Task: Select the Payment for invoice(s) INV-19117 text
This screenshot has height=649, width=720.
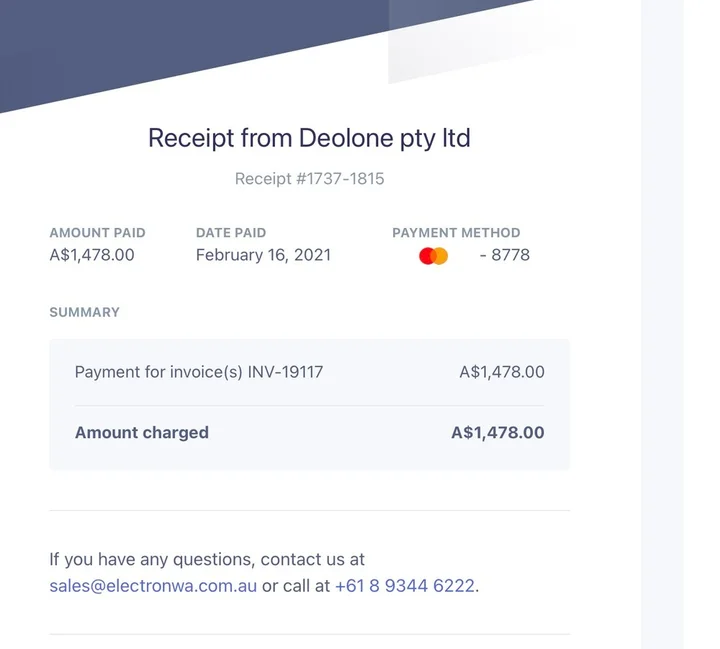Action: (x=199, y=372)
